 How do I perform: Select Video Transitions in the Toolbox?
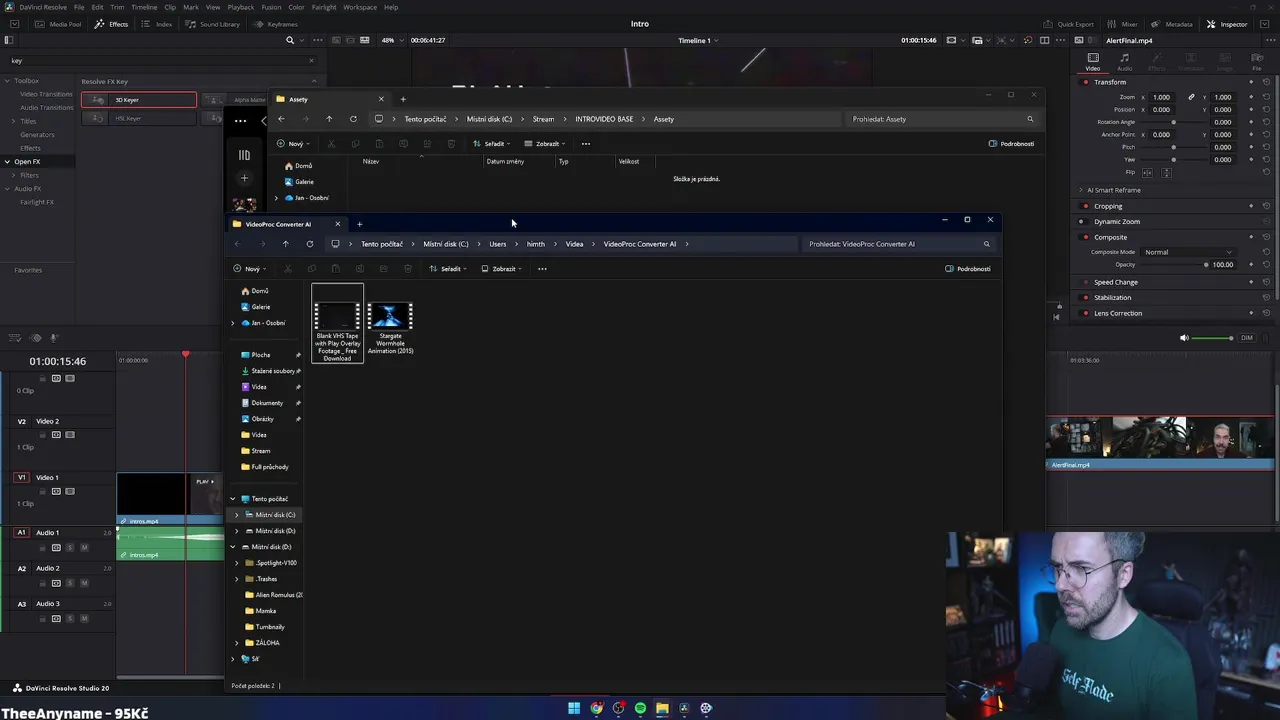(46, 94)
